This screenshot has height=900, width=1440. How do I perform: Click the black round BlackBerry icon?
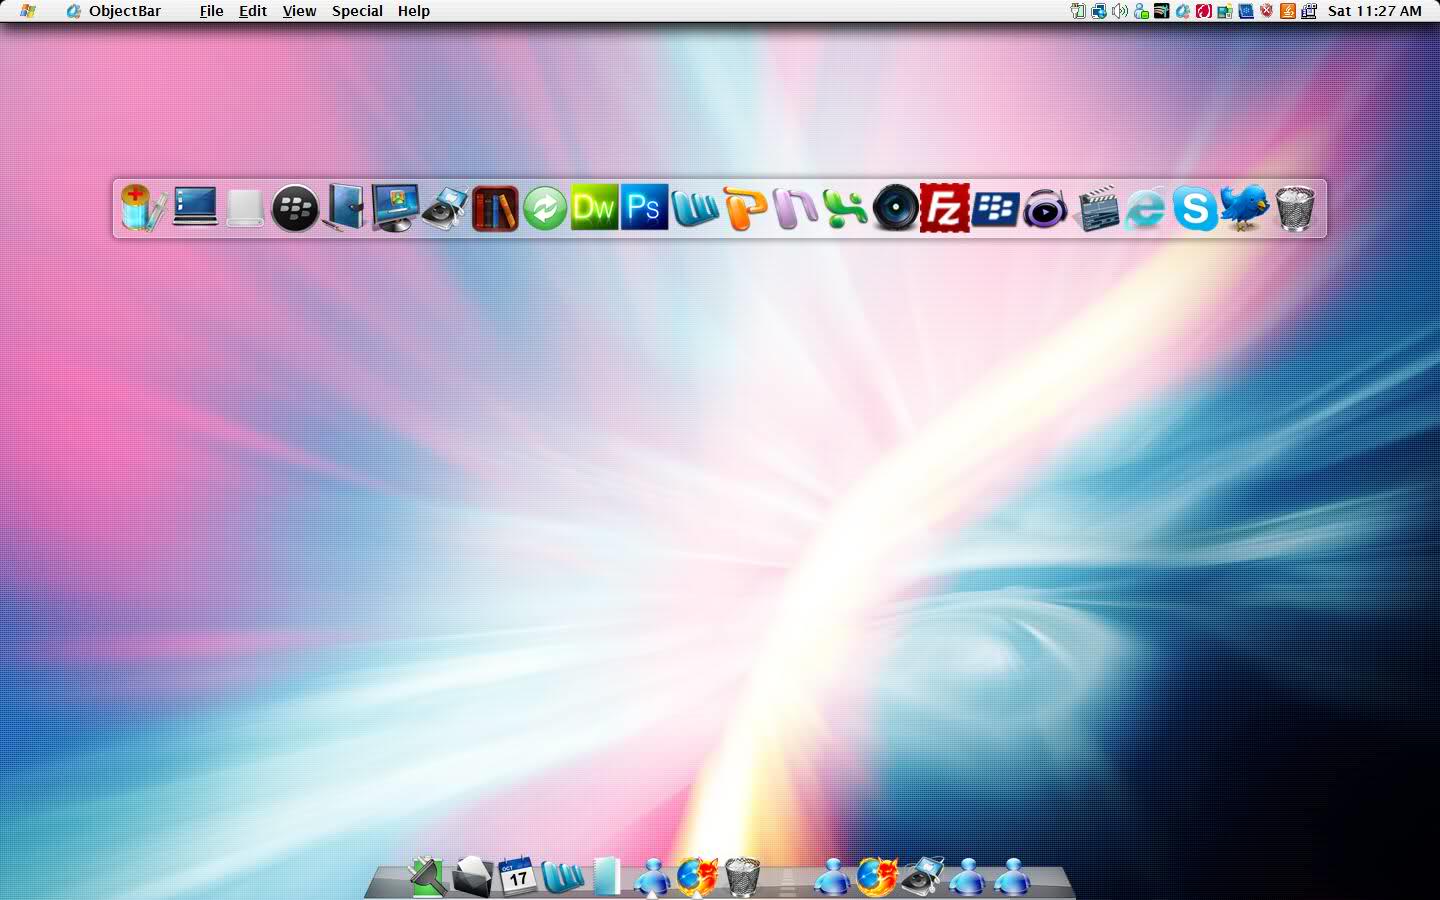click(295, 208)
